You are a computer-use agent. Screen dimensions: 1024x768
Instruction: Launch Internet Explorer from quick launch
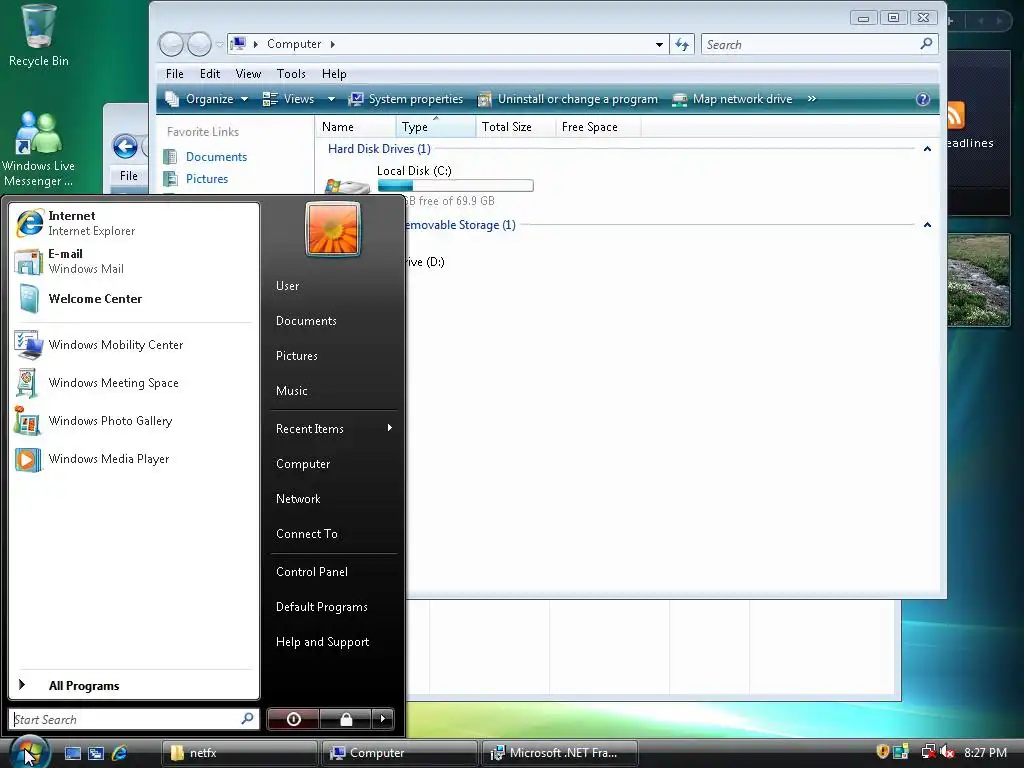click(x=120, y=753)
